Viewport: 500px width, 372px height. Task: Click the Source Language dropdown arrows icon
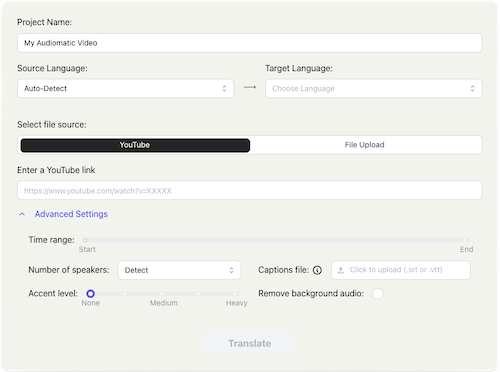point(224,88)
